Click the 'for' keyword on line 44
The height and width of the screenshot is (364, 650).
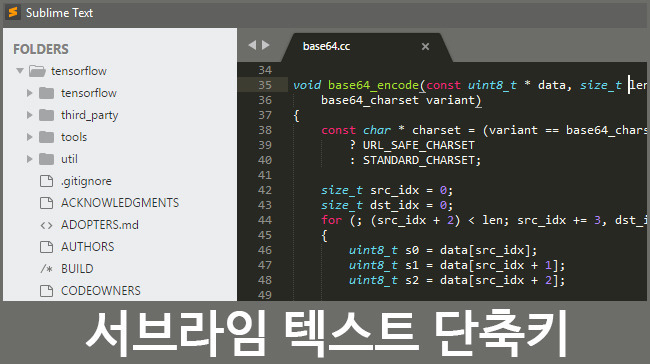pyautogui.click(x=332, y=220)
